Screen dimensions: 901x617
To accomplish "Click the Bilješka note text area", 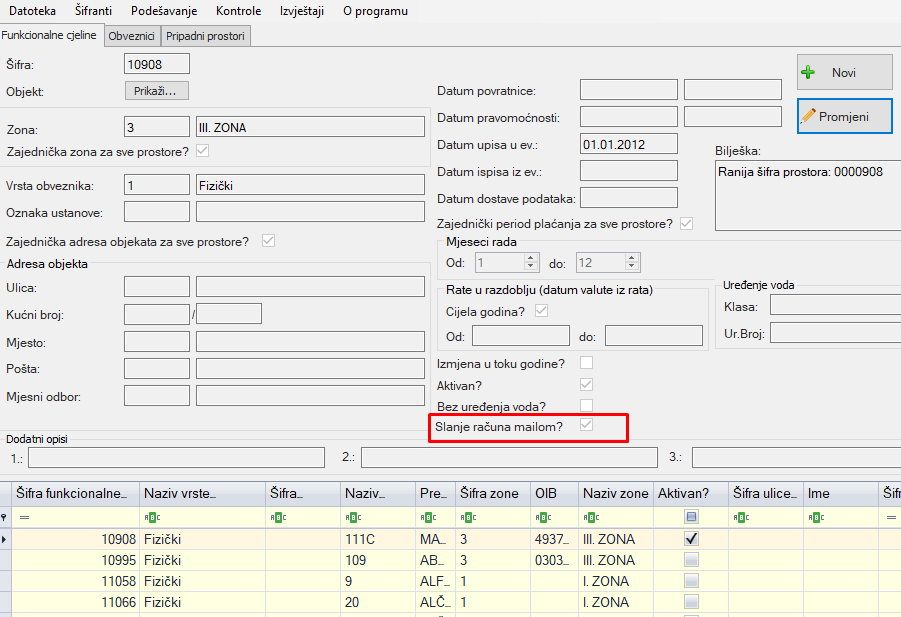I will click(806, 195).
